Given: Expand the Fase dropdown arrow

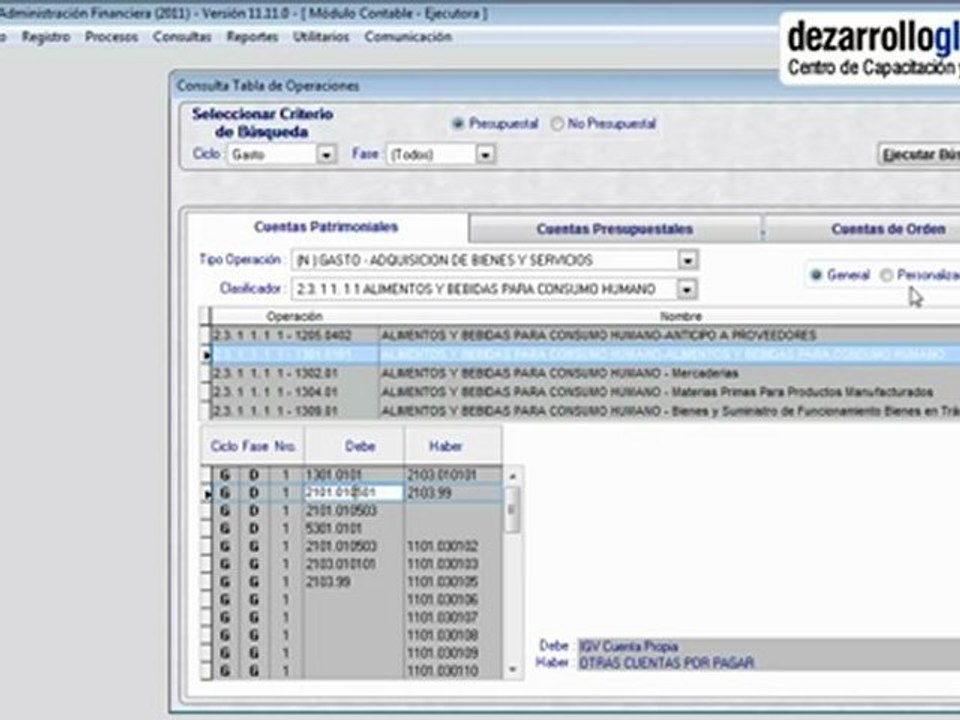Looking at the screenshot, I should pyautogui.click(x=485, y=155).
